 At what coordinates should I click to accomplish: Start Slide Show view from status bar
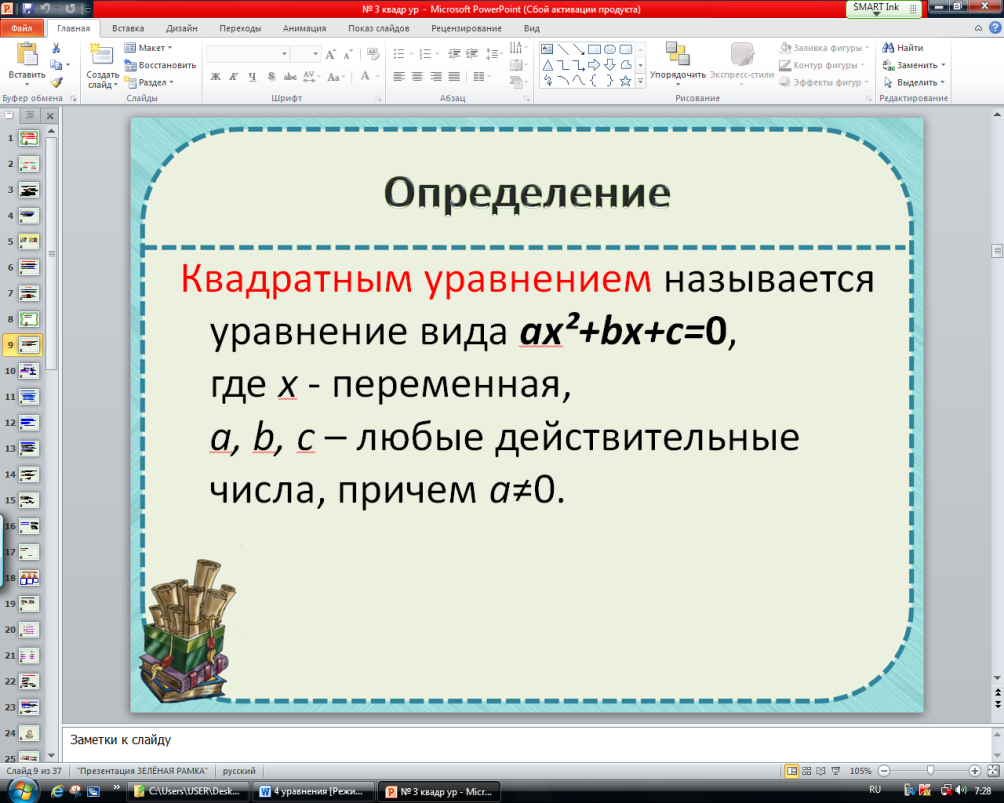click(836, 771)
